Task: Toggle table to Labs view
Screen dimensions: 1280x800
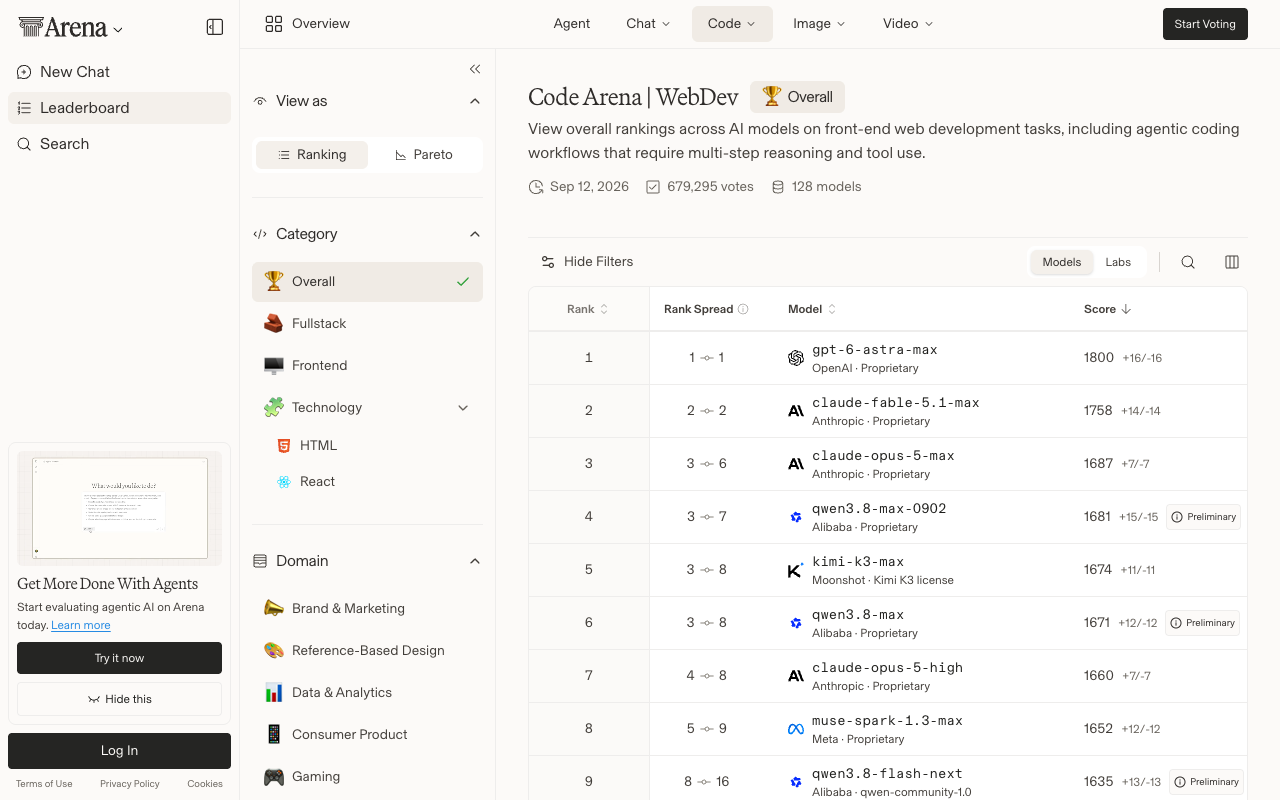Action: coord(1118,262)
